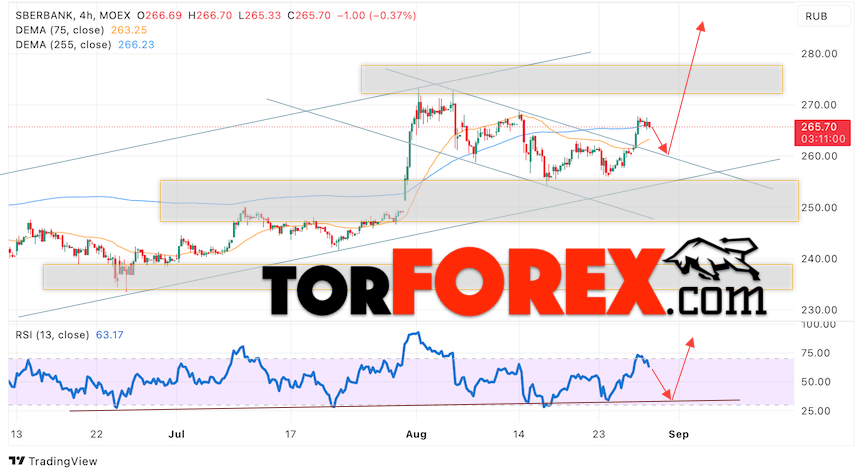Click the Jul date label on time axis
The height and width of the screenshot is (476, 863).
click(x=176, y=434)
